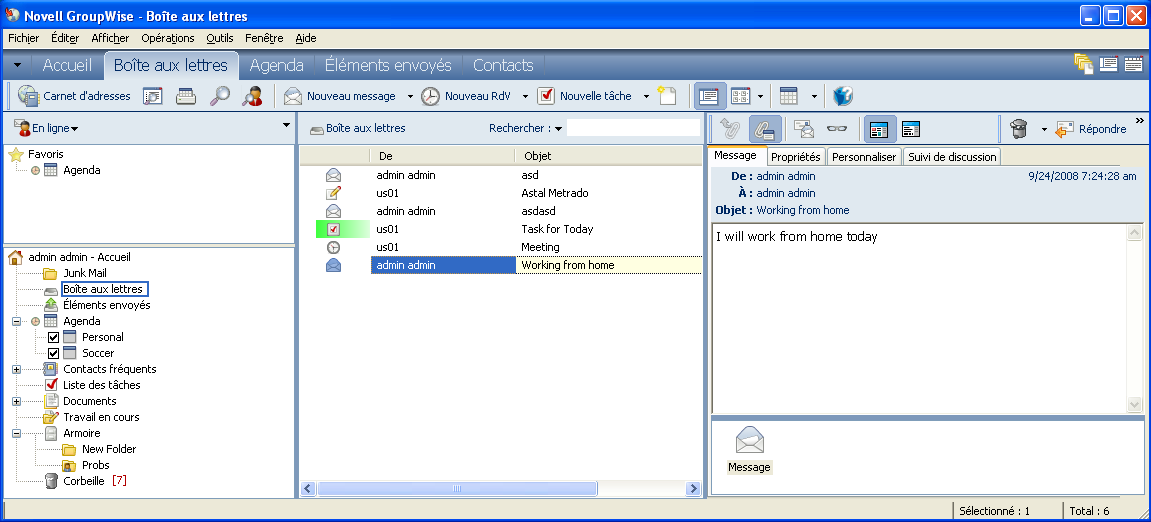Click the top-right panel icon beside stacked folders
The width and height of the screenshot is (1151, 522).
pyautogui.click(x=1108, y=64)
